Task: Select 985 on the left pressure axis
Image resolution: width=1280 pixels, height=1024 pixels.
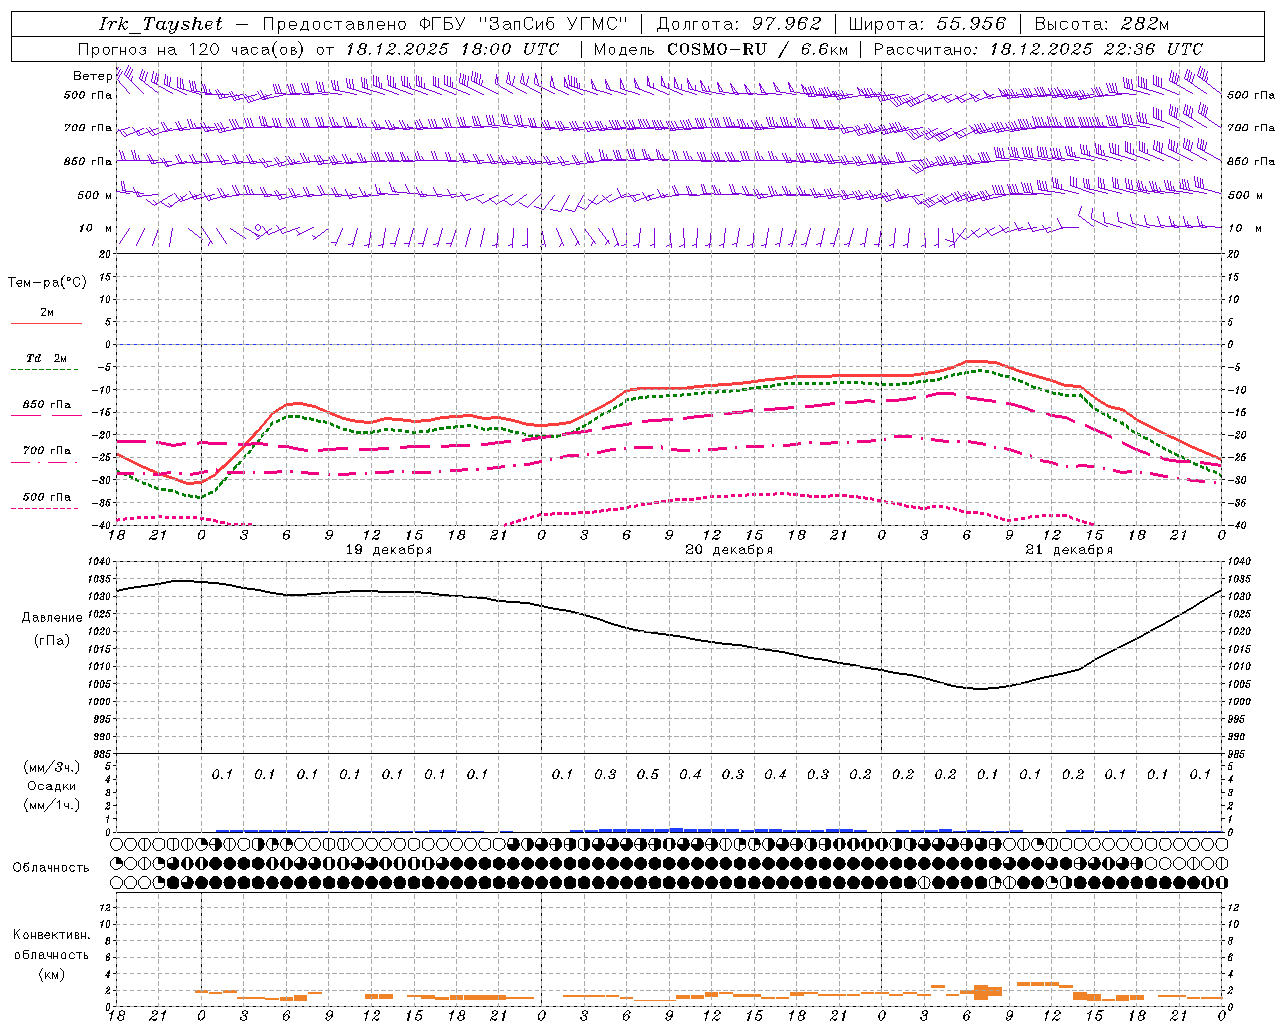Action: click(x=103, y=755)
